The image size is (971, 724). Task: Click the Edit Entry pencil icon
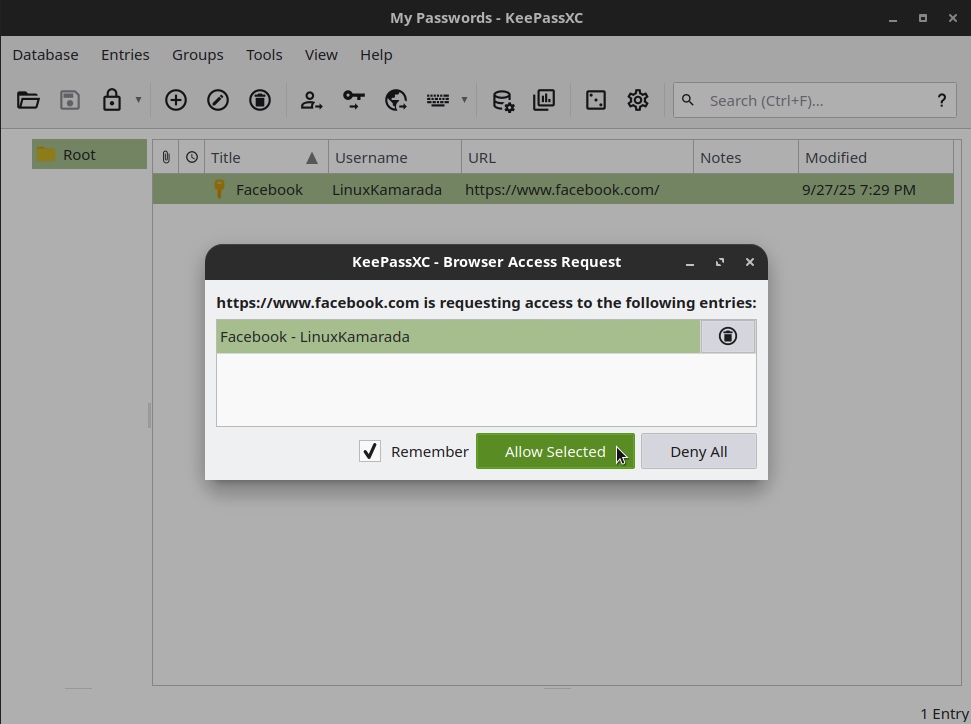(x=218, y=100)
